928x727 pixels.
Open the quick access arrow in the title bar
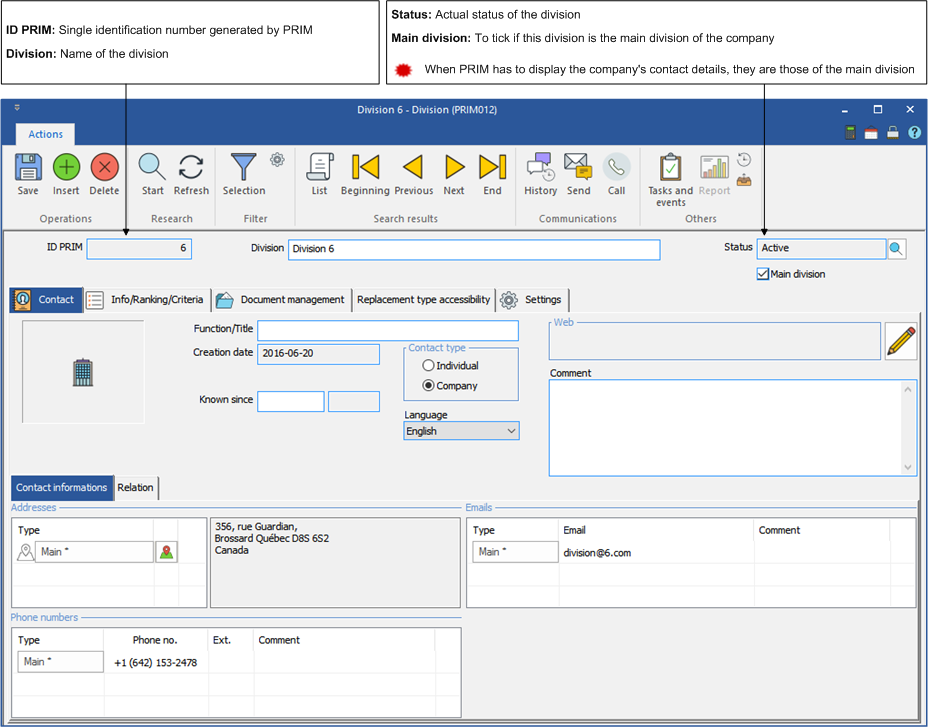[x=17, y=108]
